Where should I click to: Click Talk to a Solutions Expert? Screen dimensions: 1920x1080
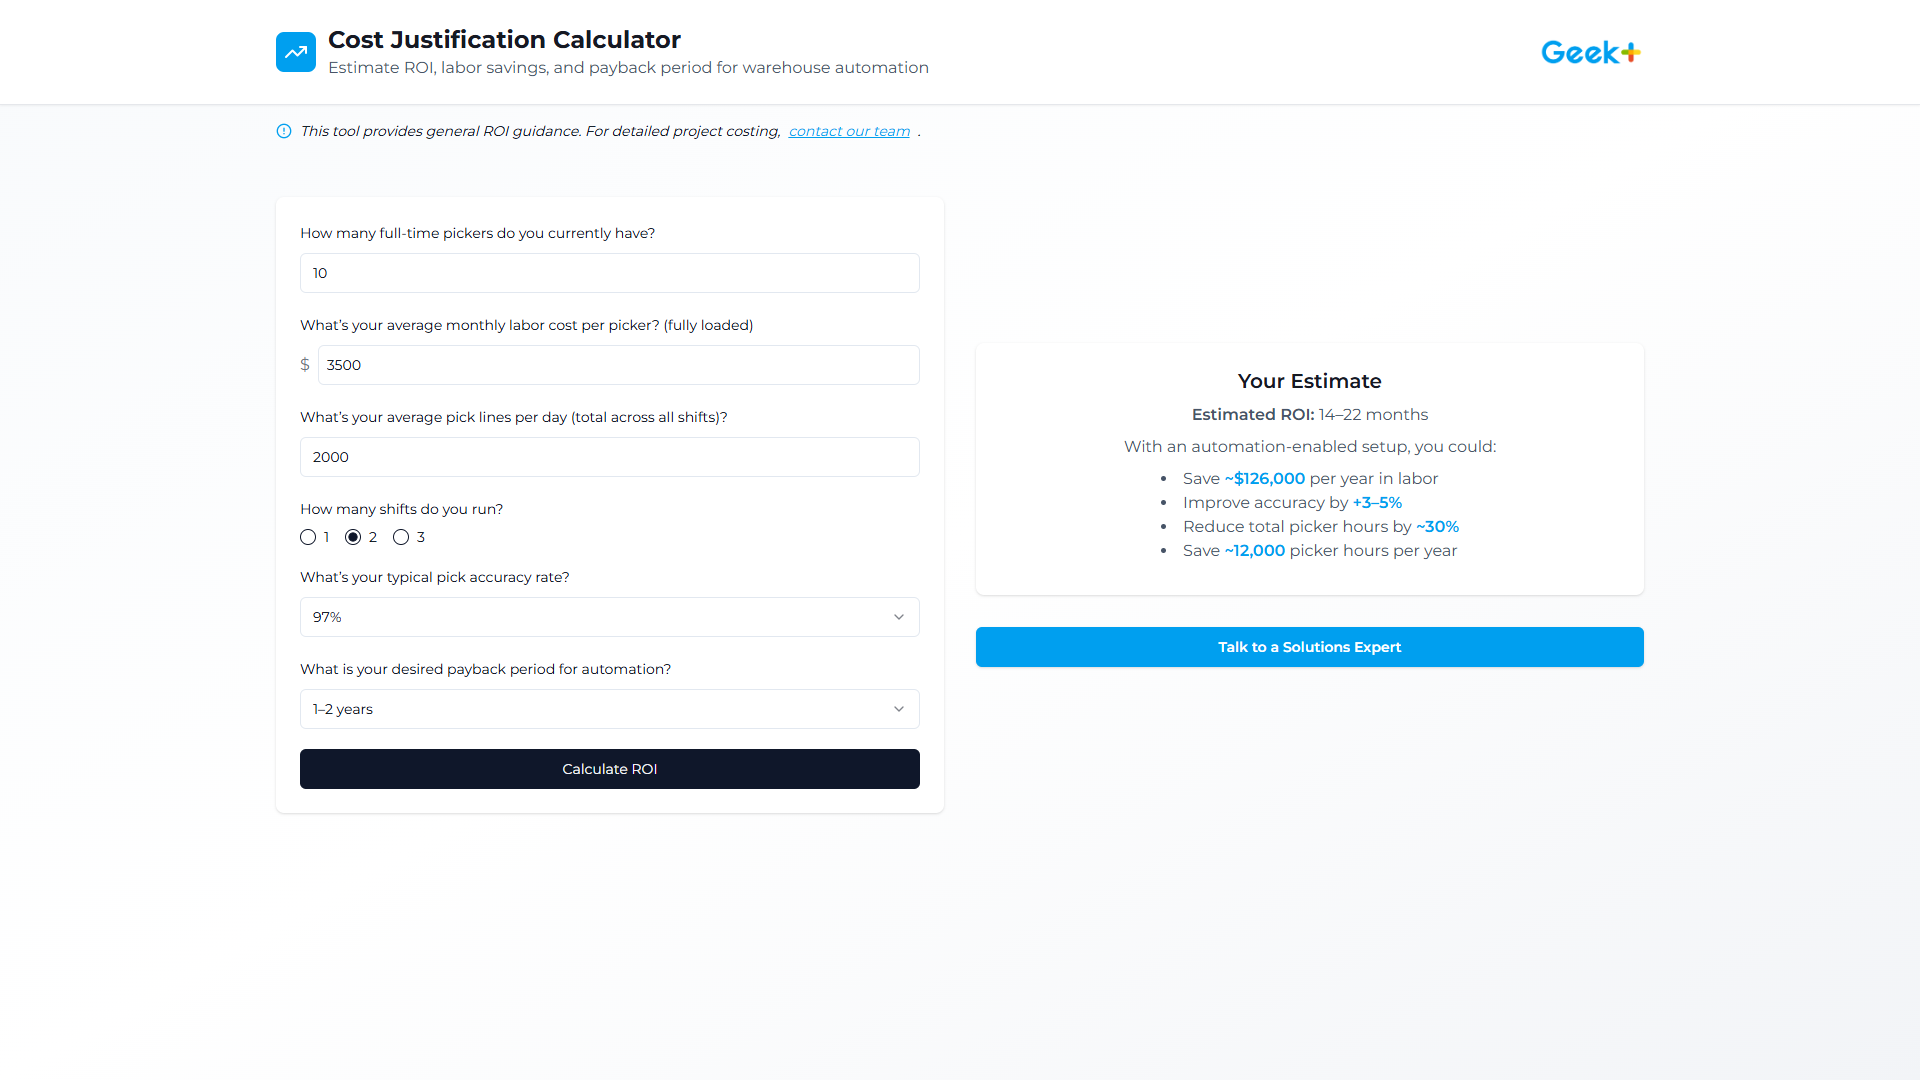click(x=1309, y=647)
